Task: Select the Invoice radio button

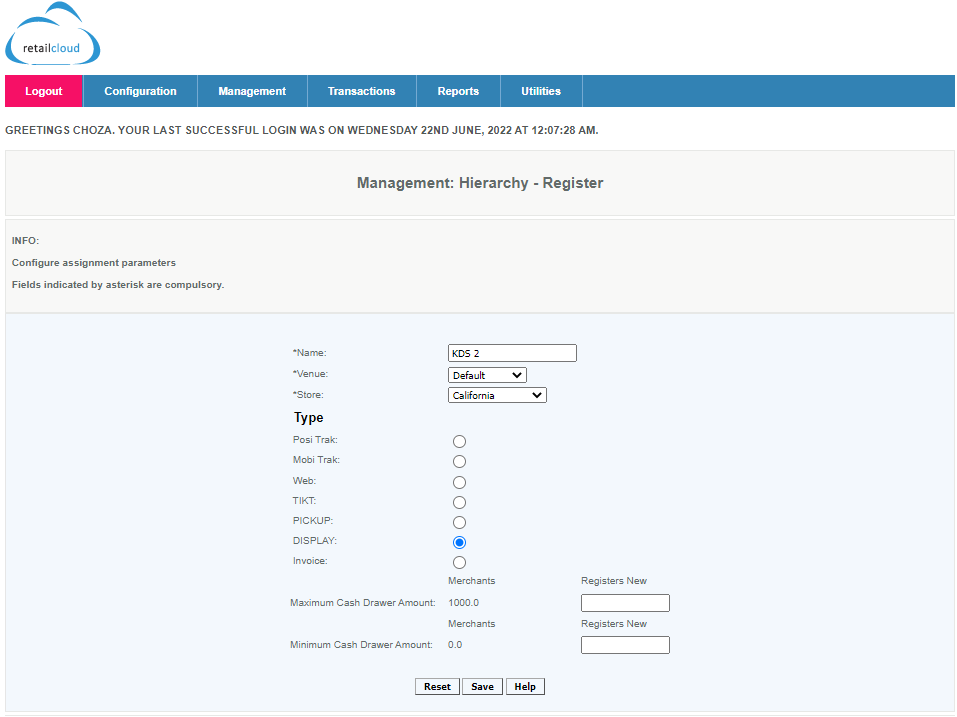Action: click(x=460, y=563)
